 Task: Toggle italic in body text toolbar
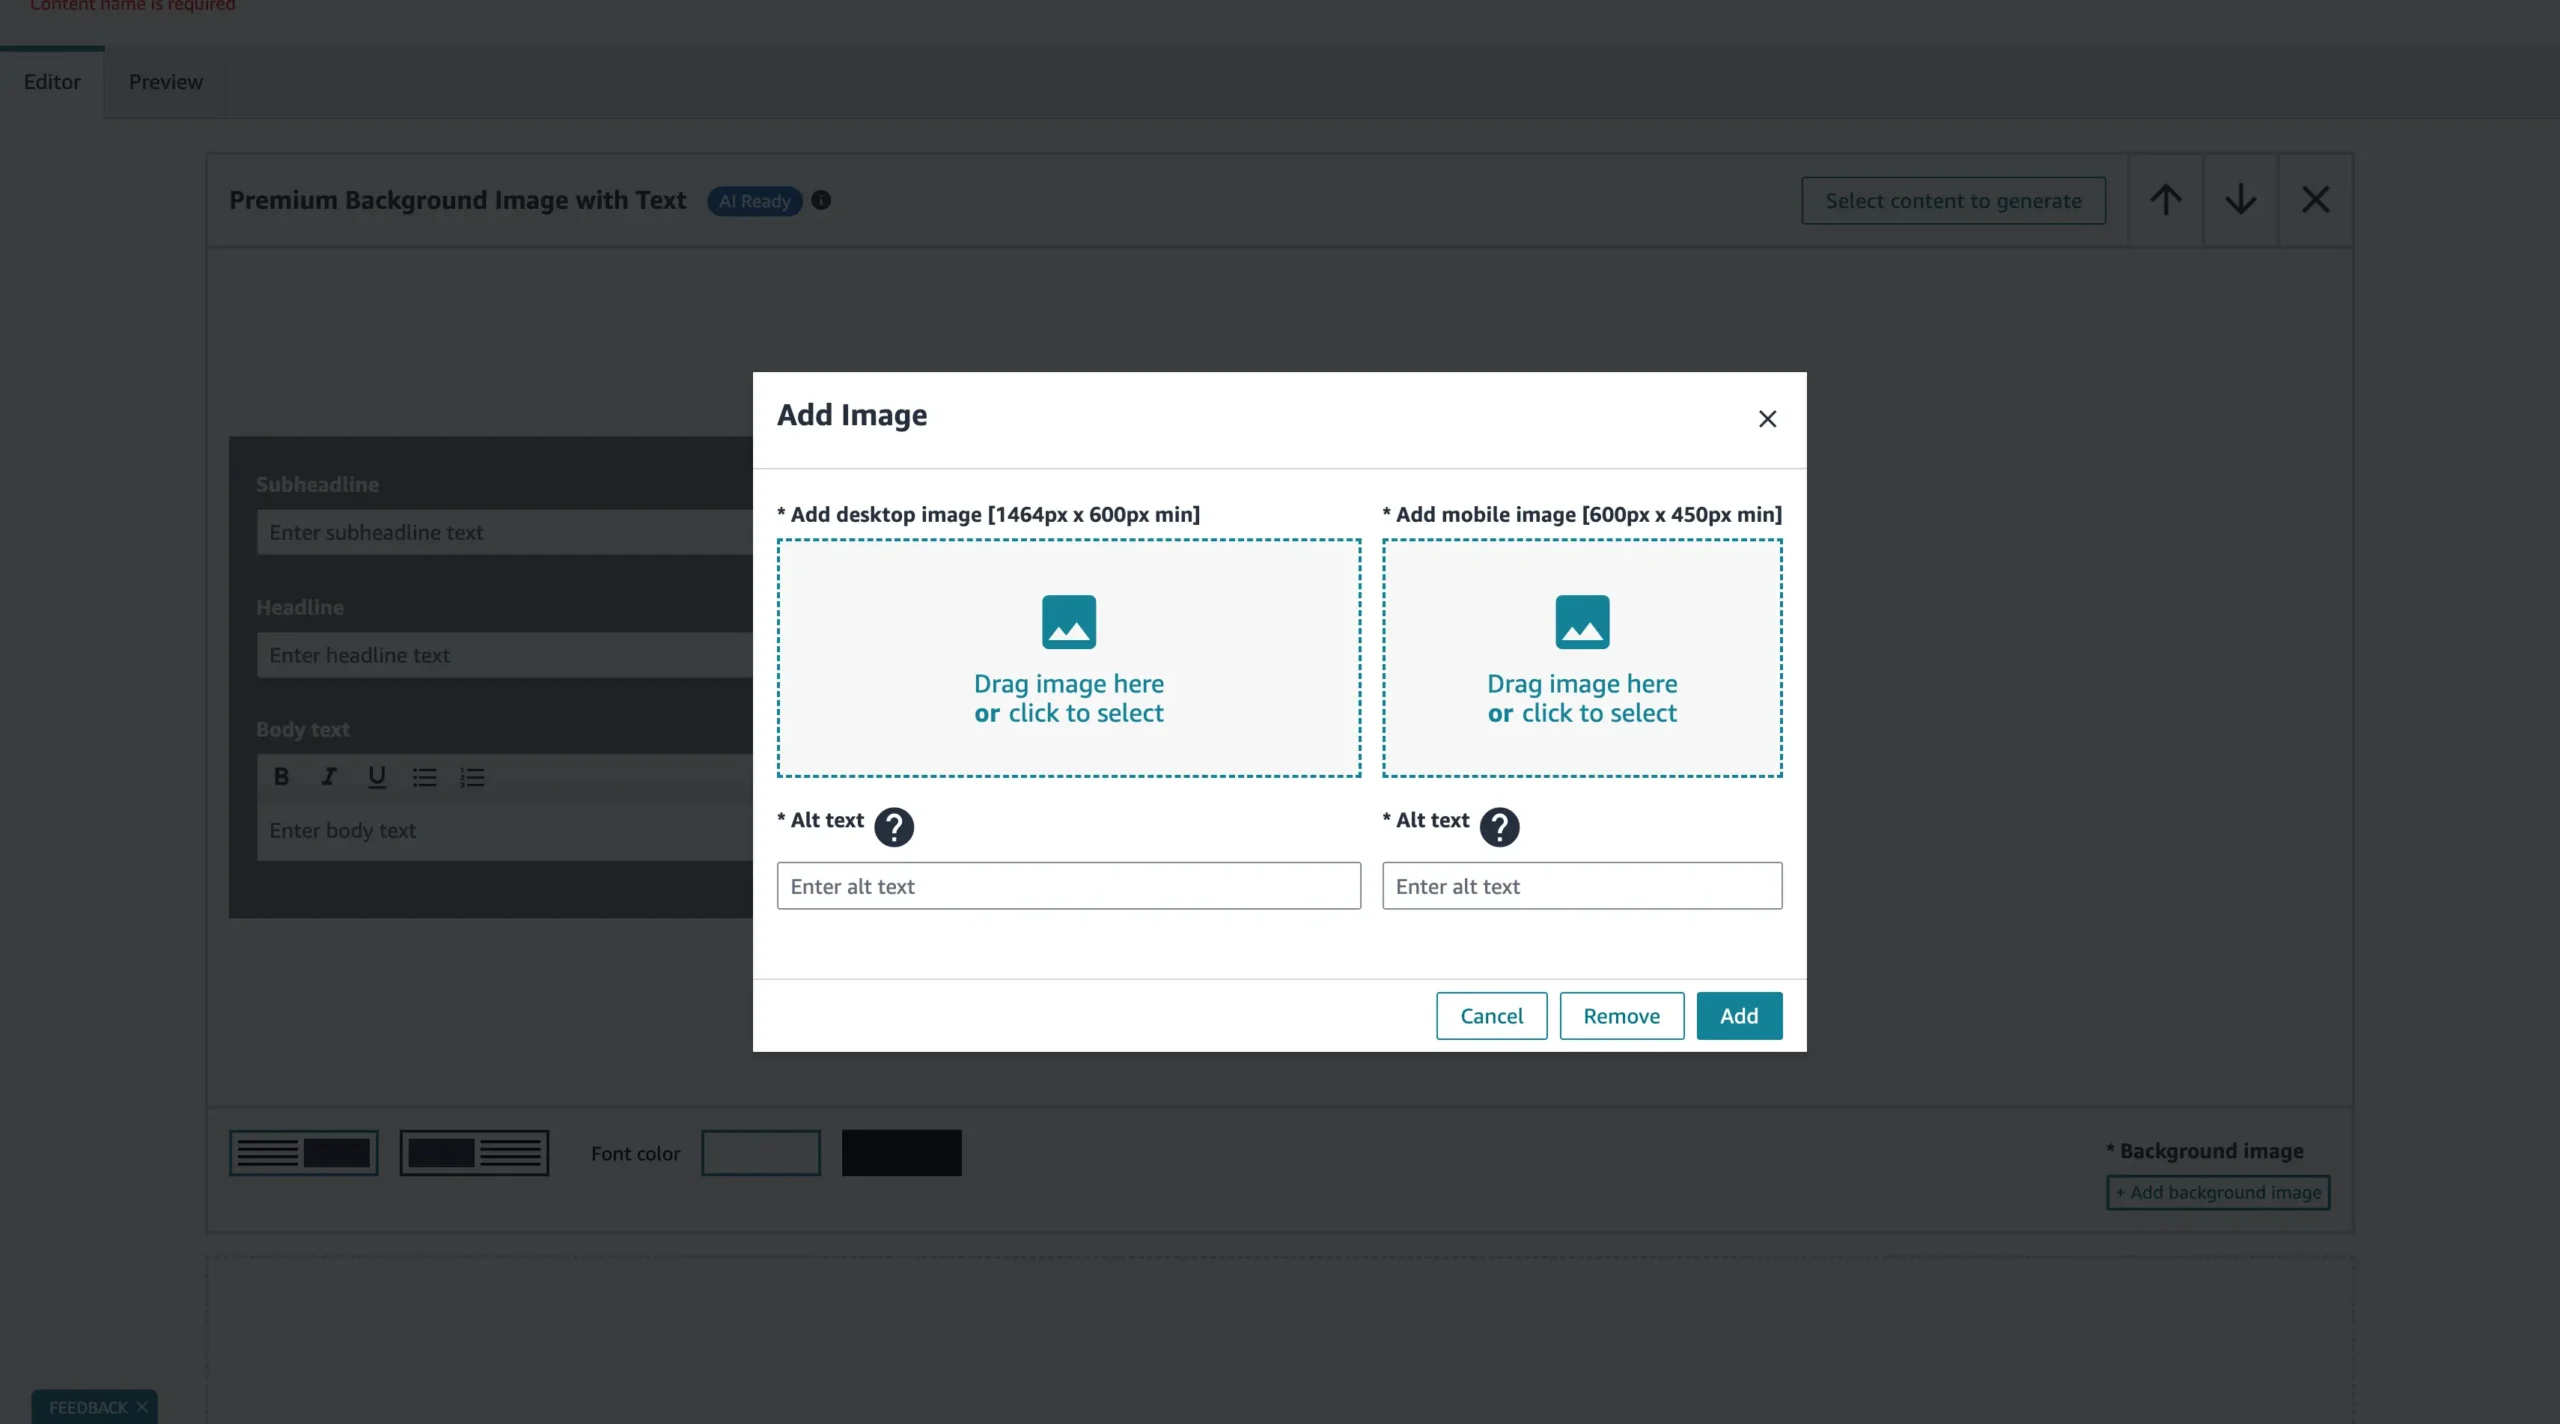(328, 776)
